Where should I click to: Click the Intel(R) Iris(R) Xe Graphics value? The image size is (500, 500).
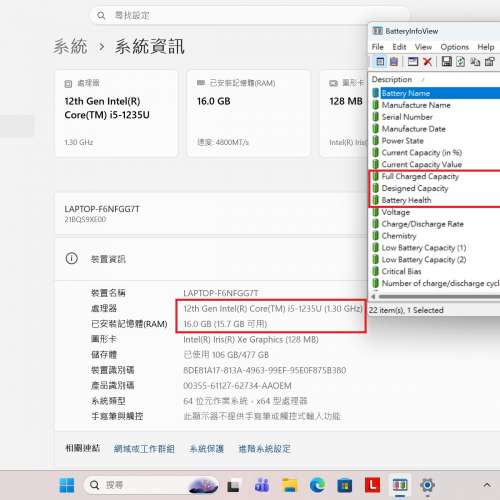point(251,340)
